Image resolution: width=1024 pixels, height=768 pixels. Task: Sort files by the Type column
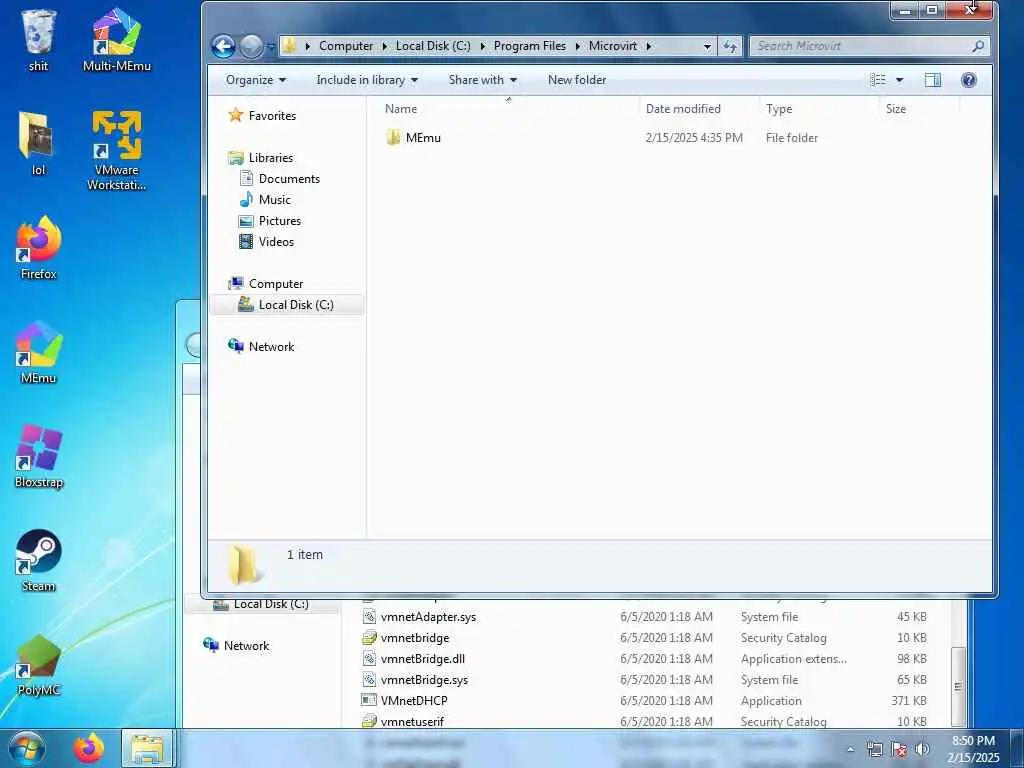[820, 109]
